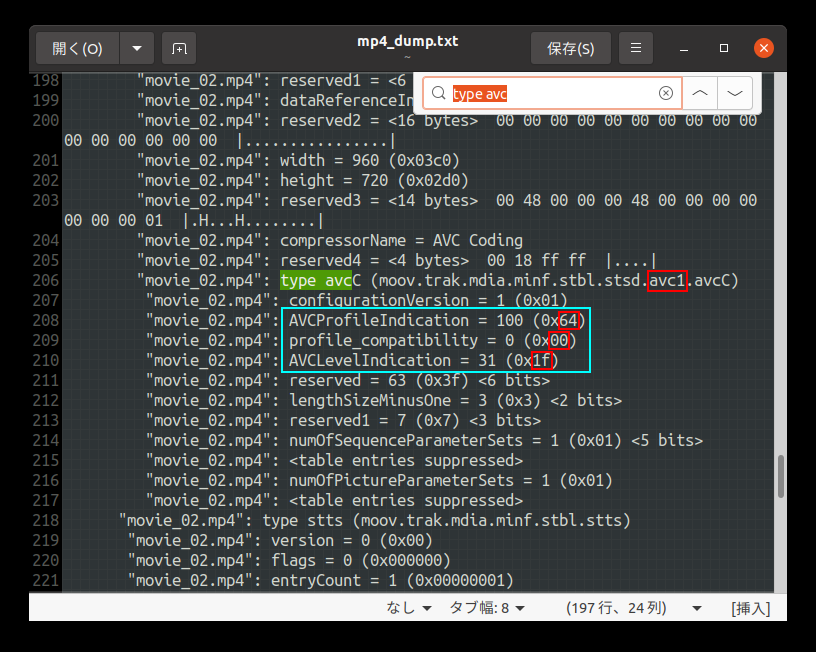Click '<table entries suppressed>' on line 217
Screen dimensions: 816x652
406,501
